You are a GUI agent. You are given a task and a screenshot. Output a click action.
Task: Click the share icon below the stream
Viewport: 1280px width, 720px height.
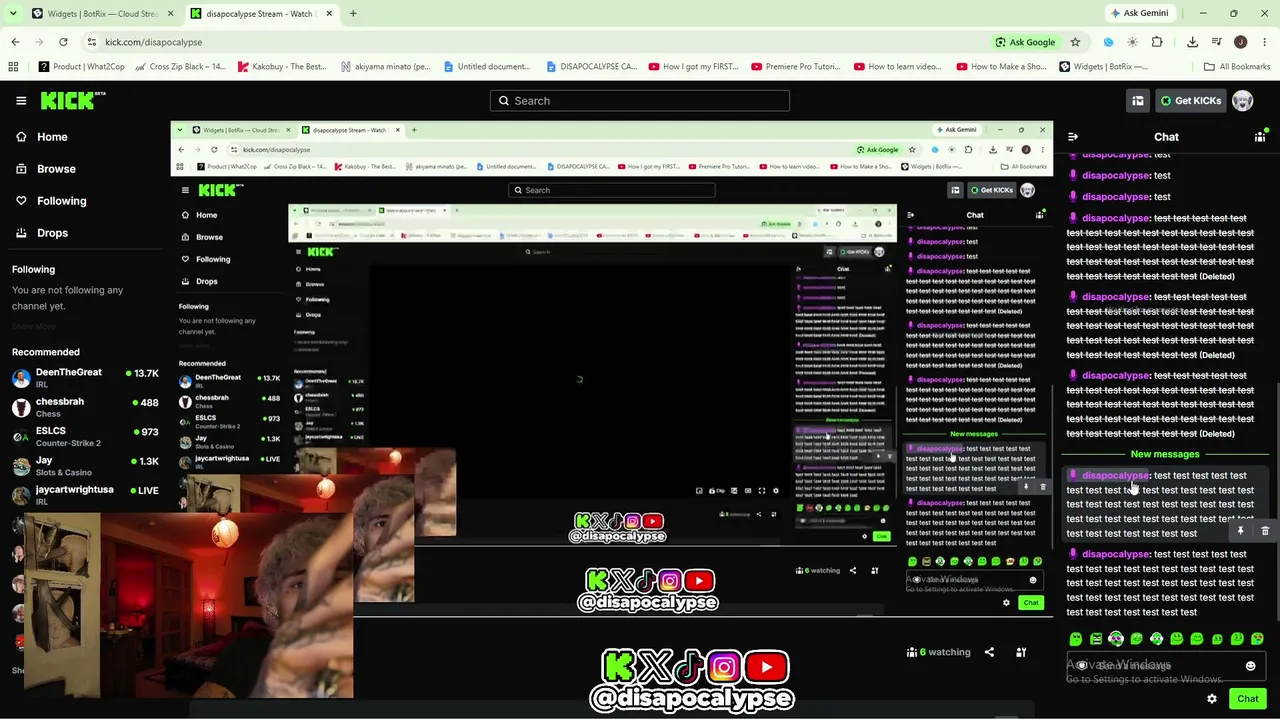[989, 652]
